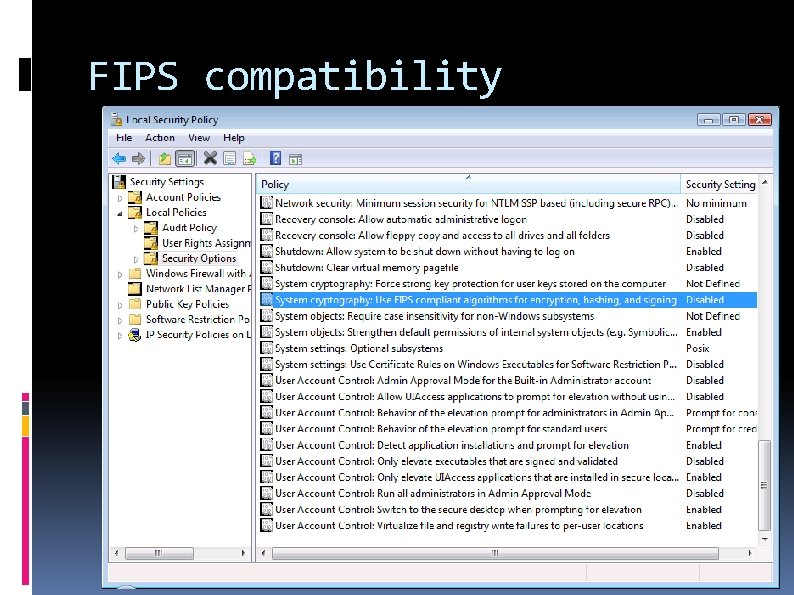The width and height of the screenshot is (794, 595).
Task: Open Help via blue question mark icon
Action: pos(275,158)
